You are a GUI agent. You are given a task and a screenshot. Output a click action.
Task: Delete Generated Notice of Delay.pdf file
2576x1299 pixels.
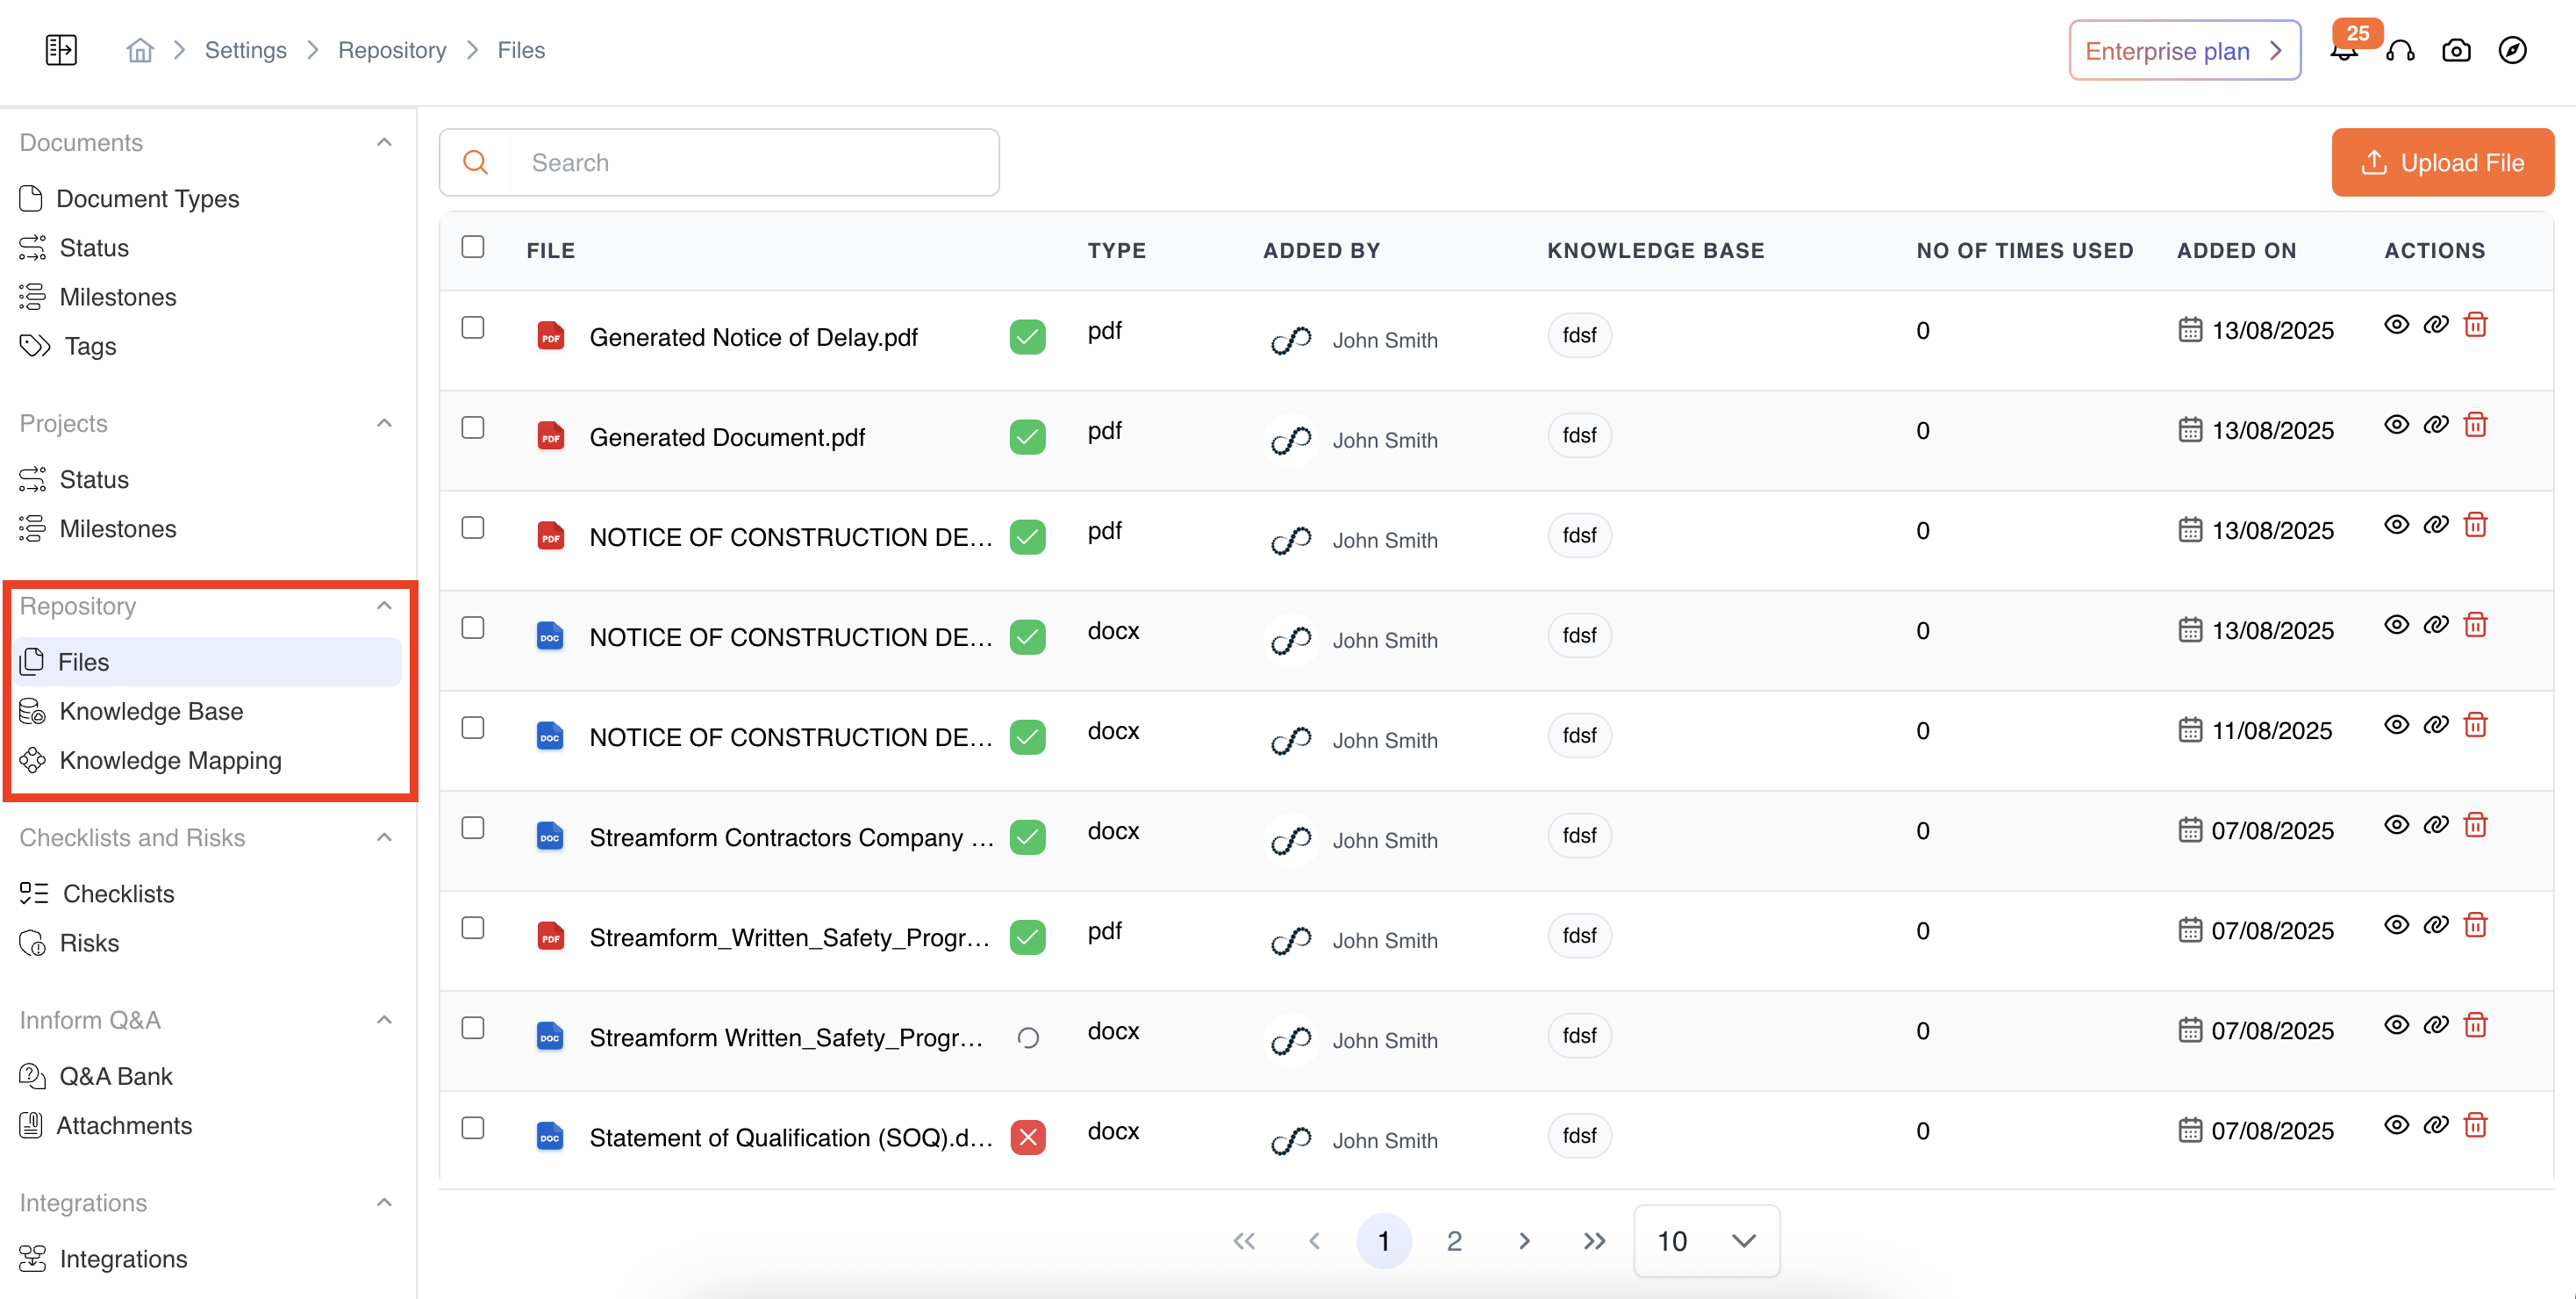(x=2475, y=325)
